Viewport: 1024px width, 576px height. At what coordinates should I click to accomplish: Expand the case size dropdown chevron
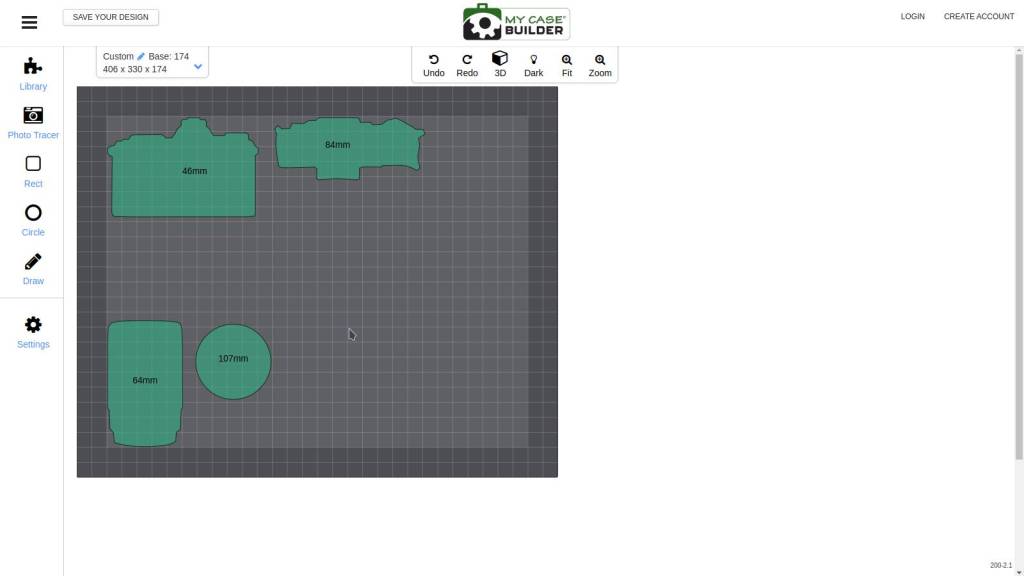[x=198, y=67]
